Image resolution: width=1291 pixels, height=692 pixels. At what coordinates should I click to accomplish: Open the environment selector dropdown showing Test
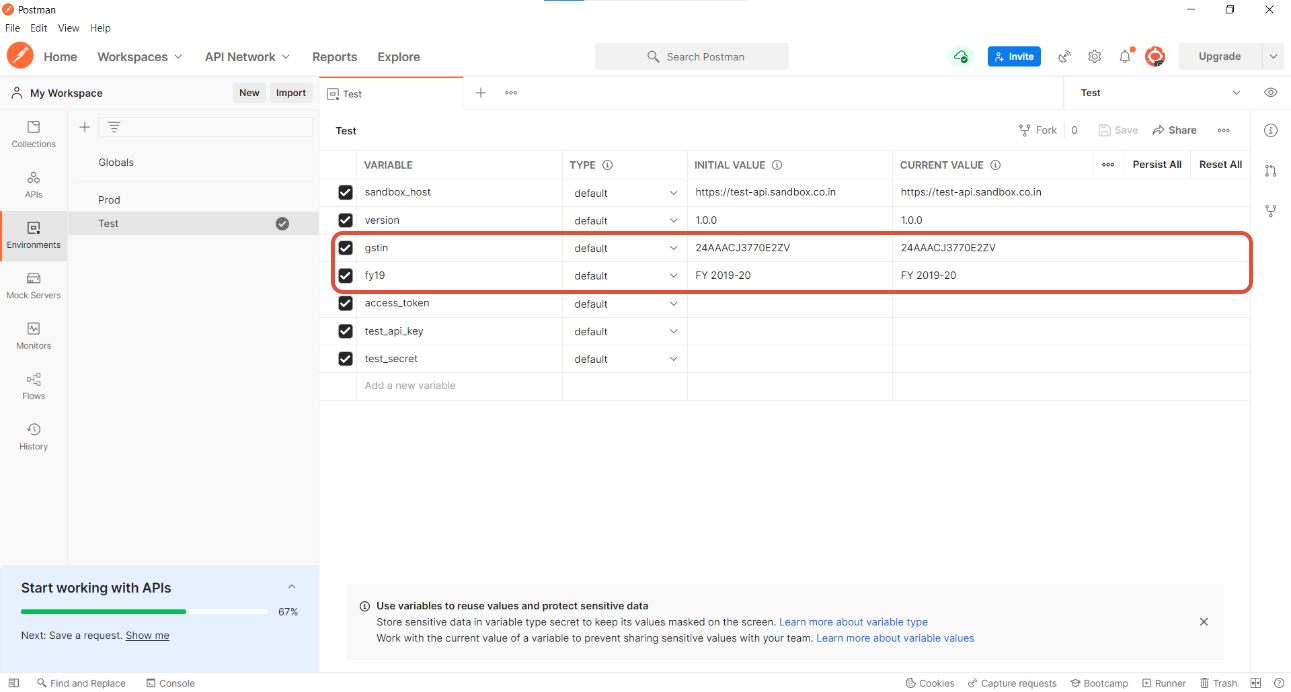[1159, 92]
